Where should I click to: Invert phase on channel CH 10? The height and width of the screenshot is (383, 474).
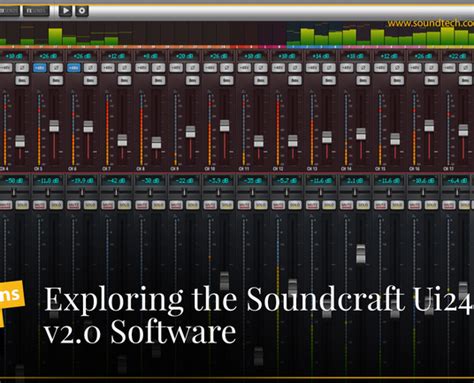click(x=227, y=68)
